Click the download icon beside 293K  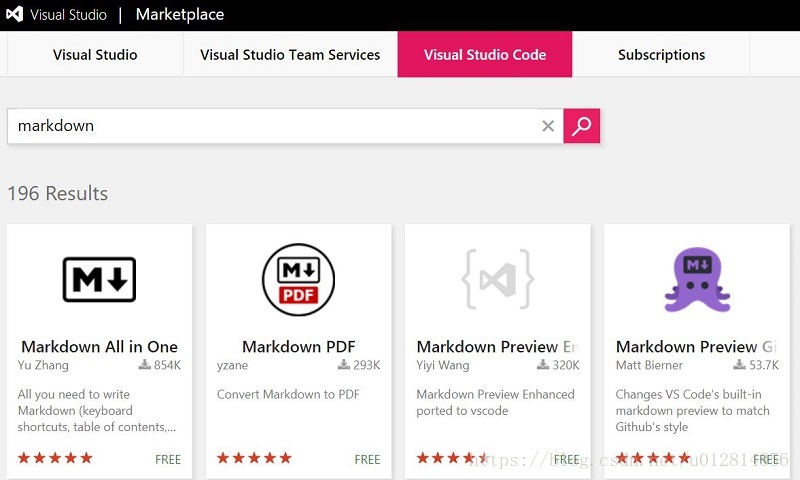click(344, 364)
